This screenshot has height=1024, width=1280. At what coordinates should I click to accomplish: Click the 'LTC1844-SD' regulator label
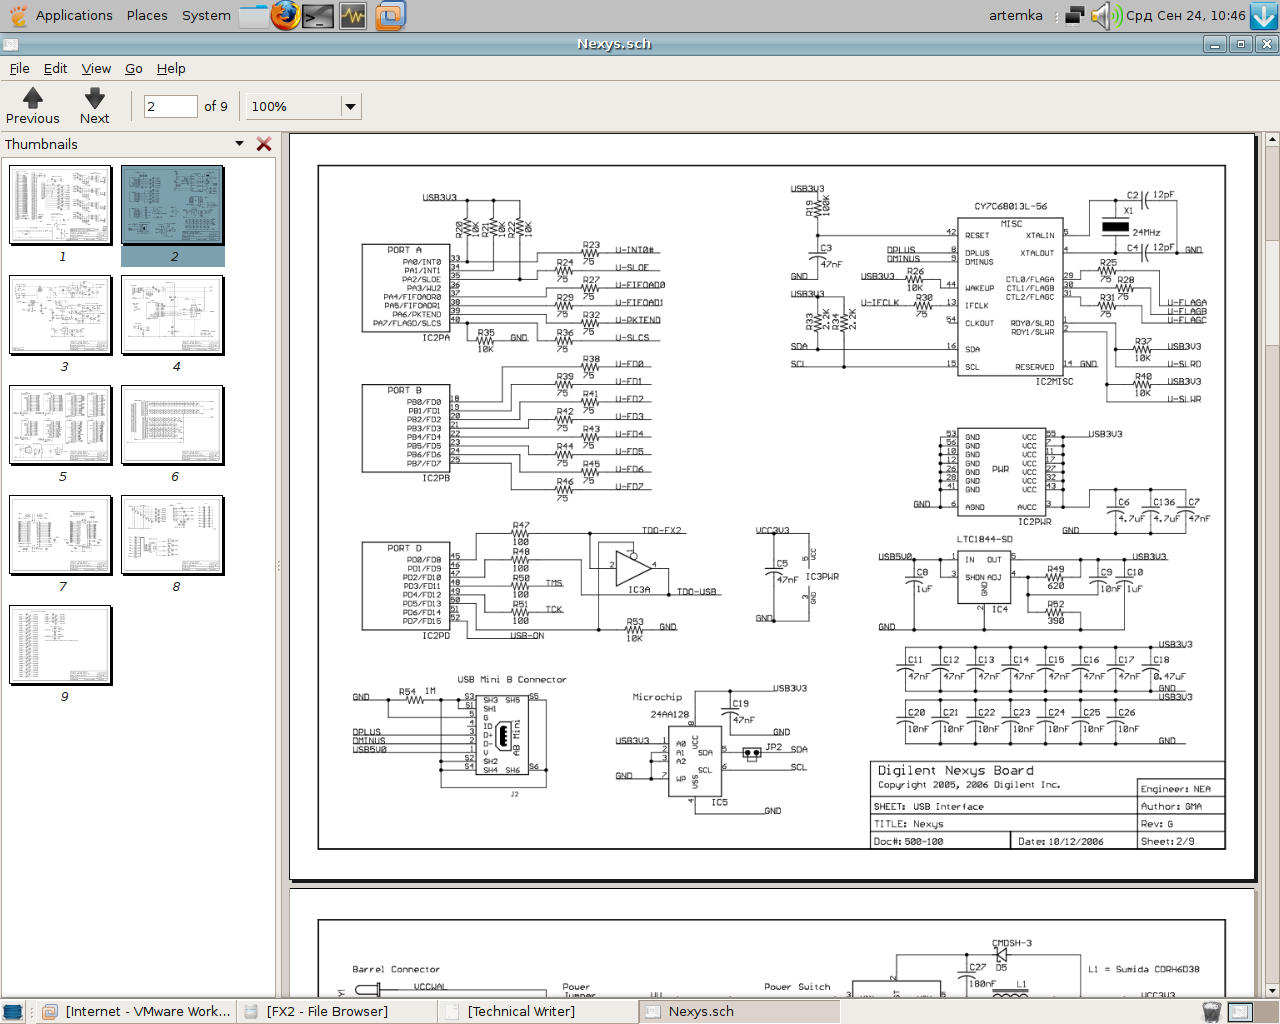(984, 540)
